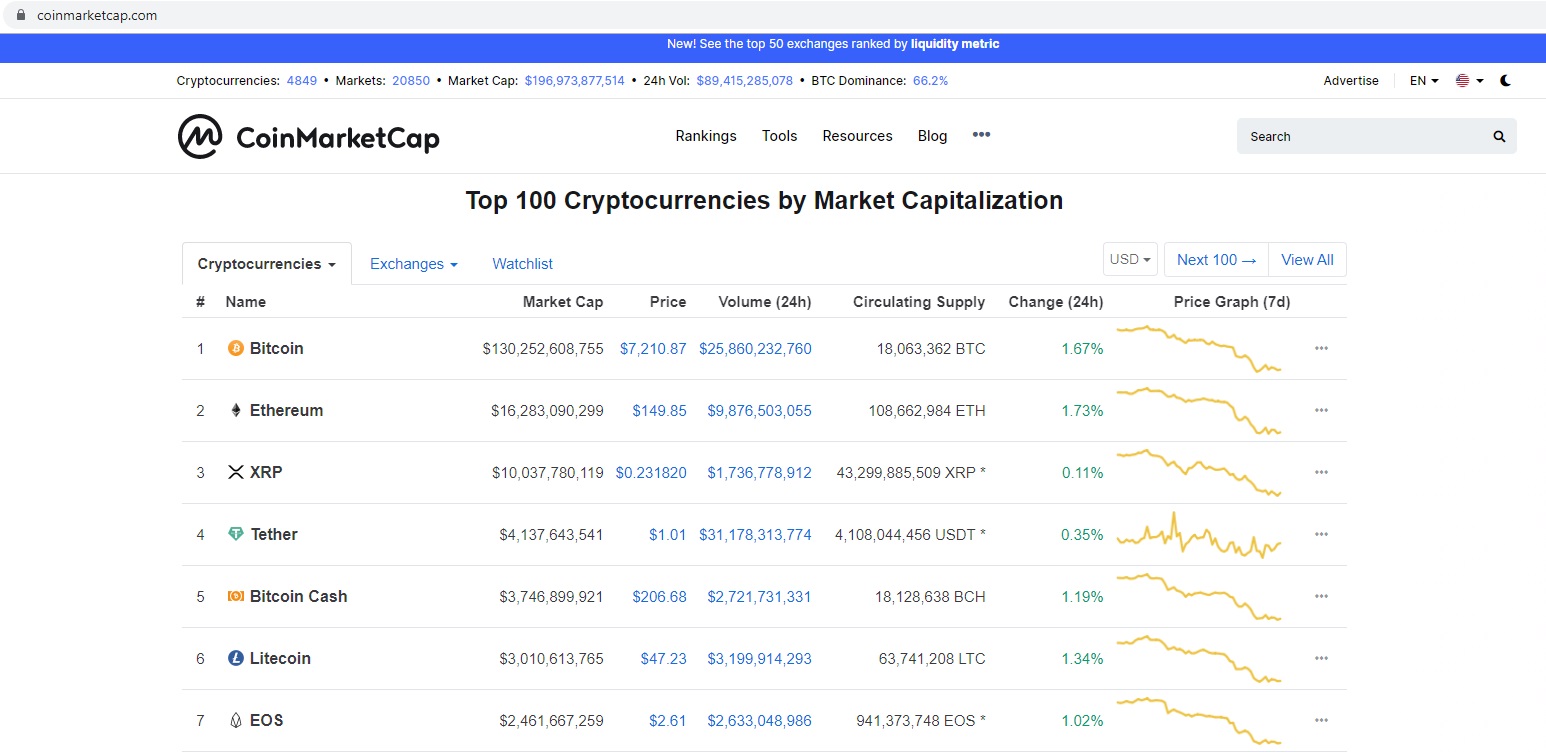The width and height of the screenshot is (1546, 752).
Task: Open the liquidity metric banner link
Action: pos(955,44)
